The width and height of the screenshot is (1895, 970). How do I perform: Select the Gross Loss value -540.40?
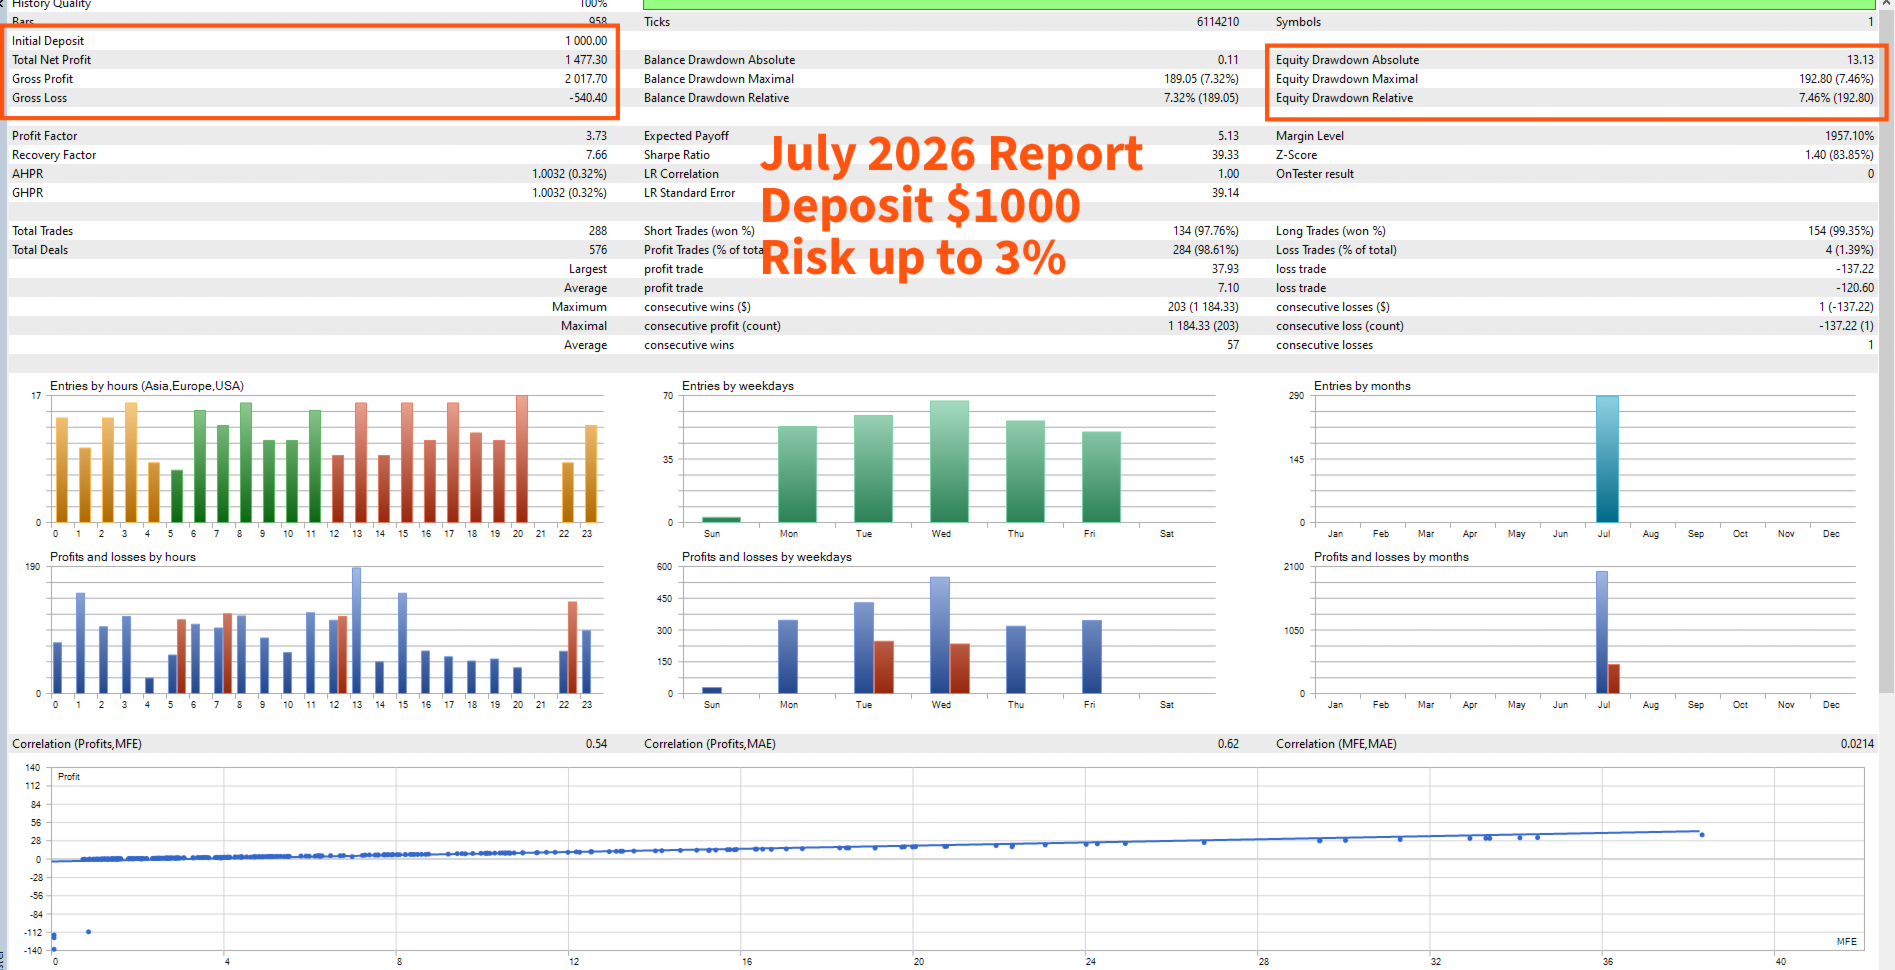point(589,98)
